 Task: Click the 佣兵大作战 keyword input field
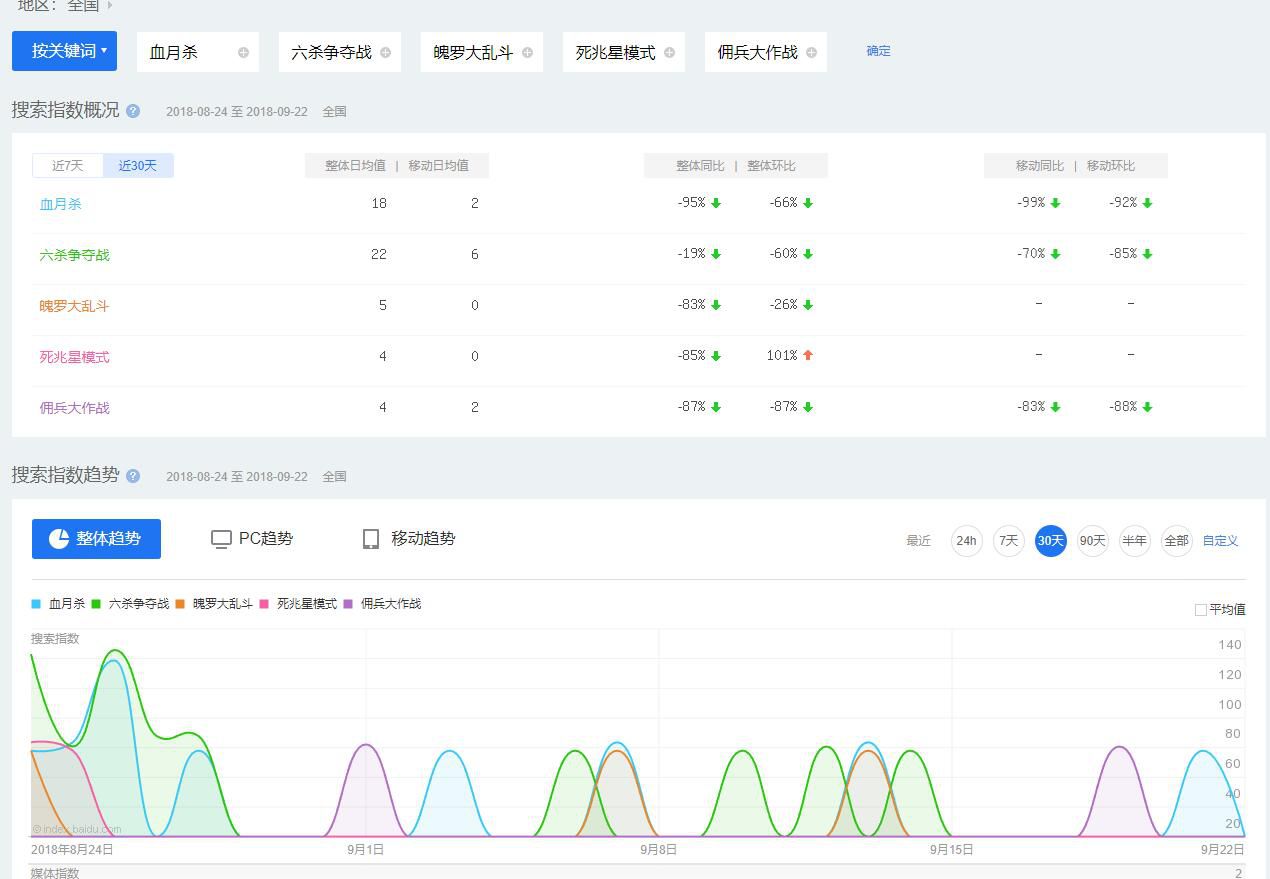[x=766, y=52]
